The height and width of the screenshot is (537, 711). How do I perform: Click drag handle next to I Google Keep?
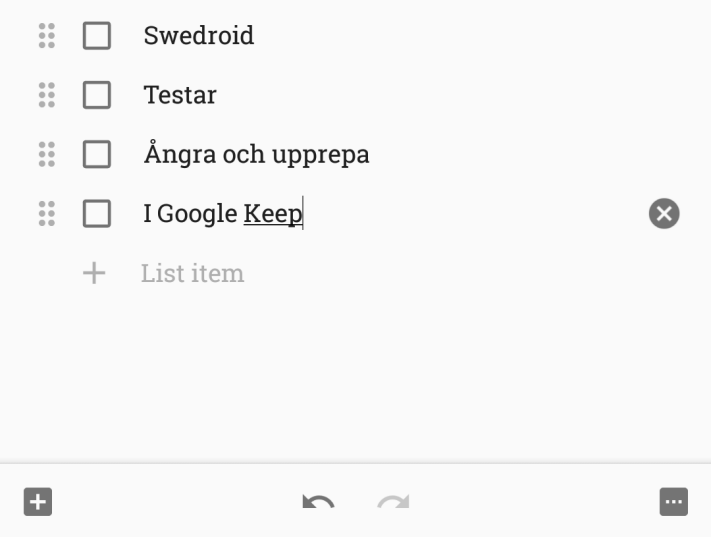[46, 213]
